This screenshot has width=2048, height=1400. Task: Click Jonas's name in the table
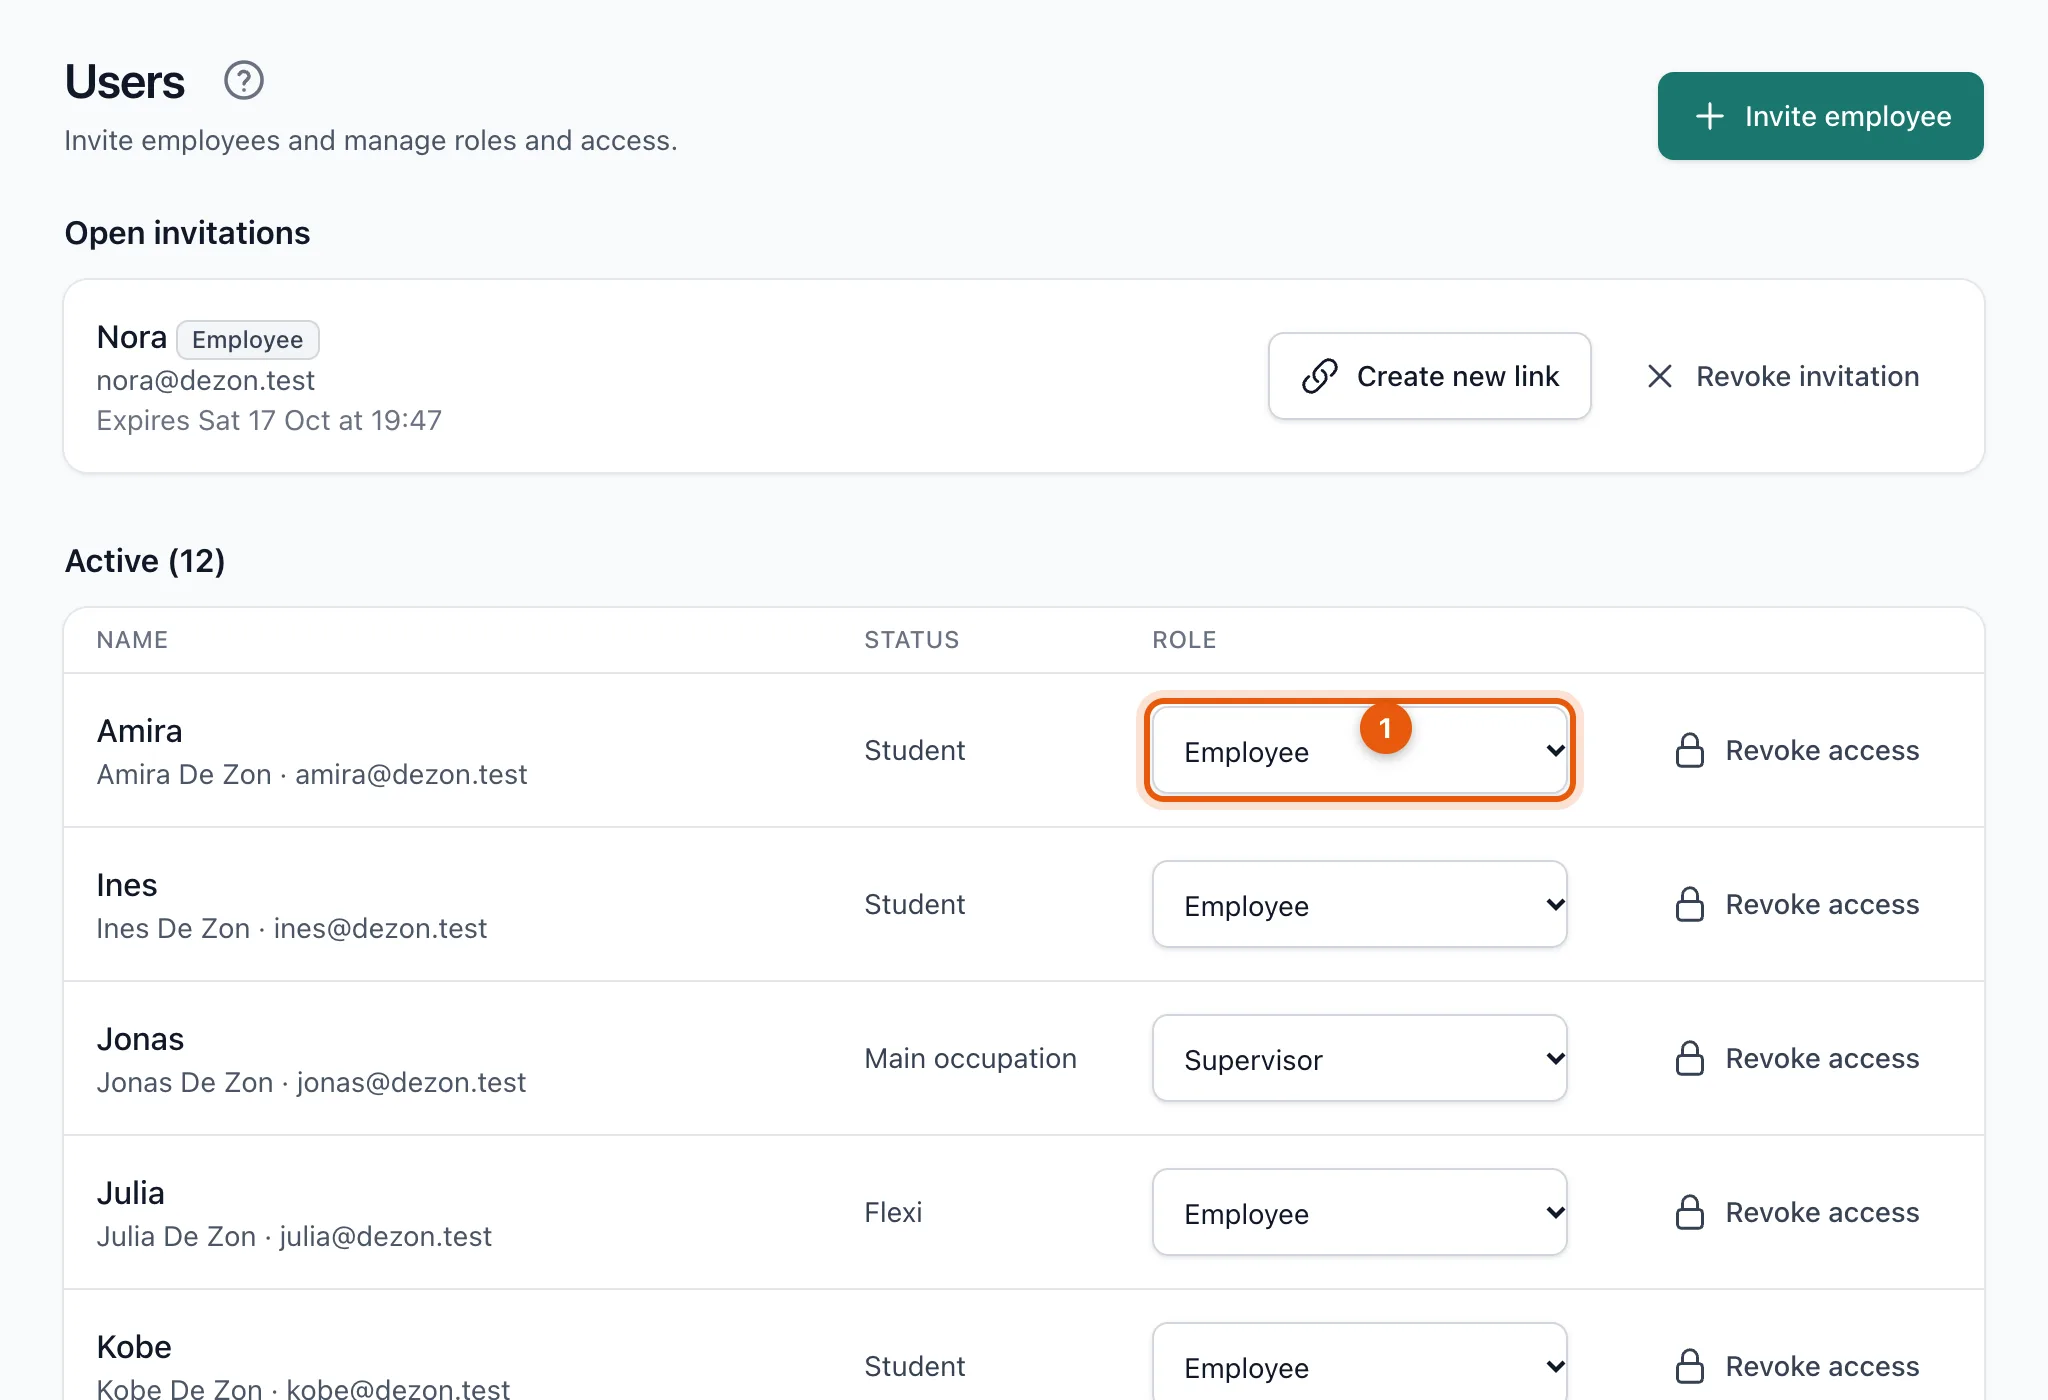tap(140, 1039)
